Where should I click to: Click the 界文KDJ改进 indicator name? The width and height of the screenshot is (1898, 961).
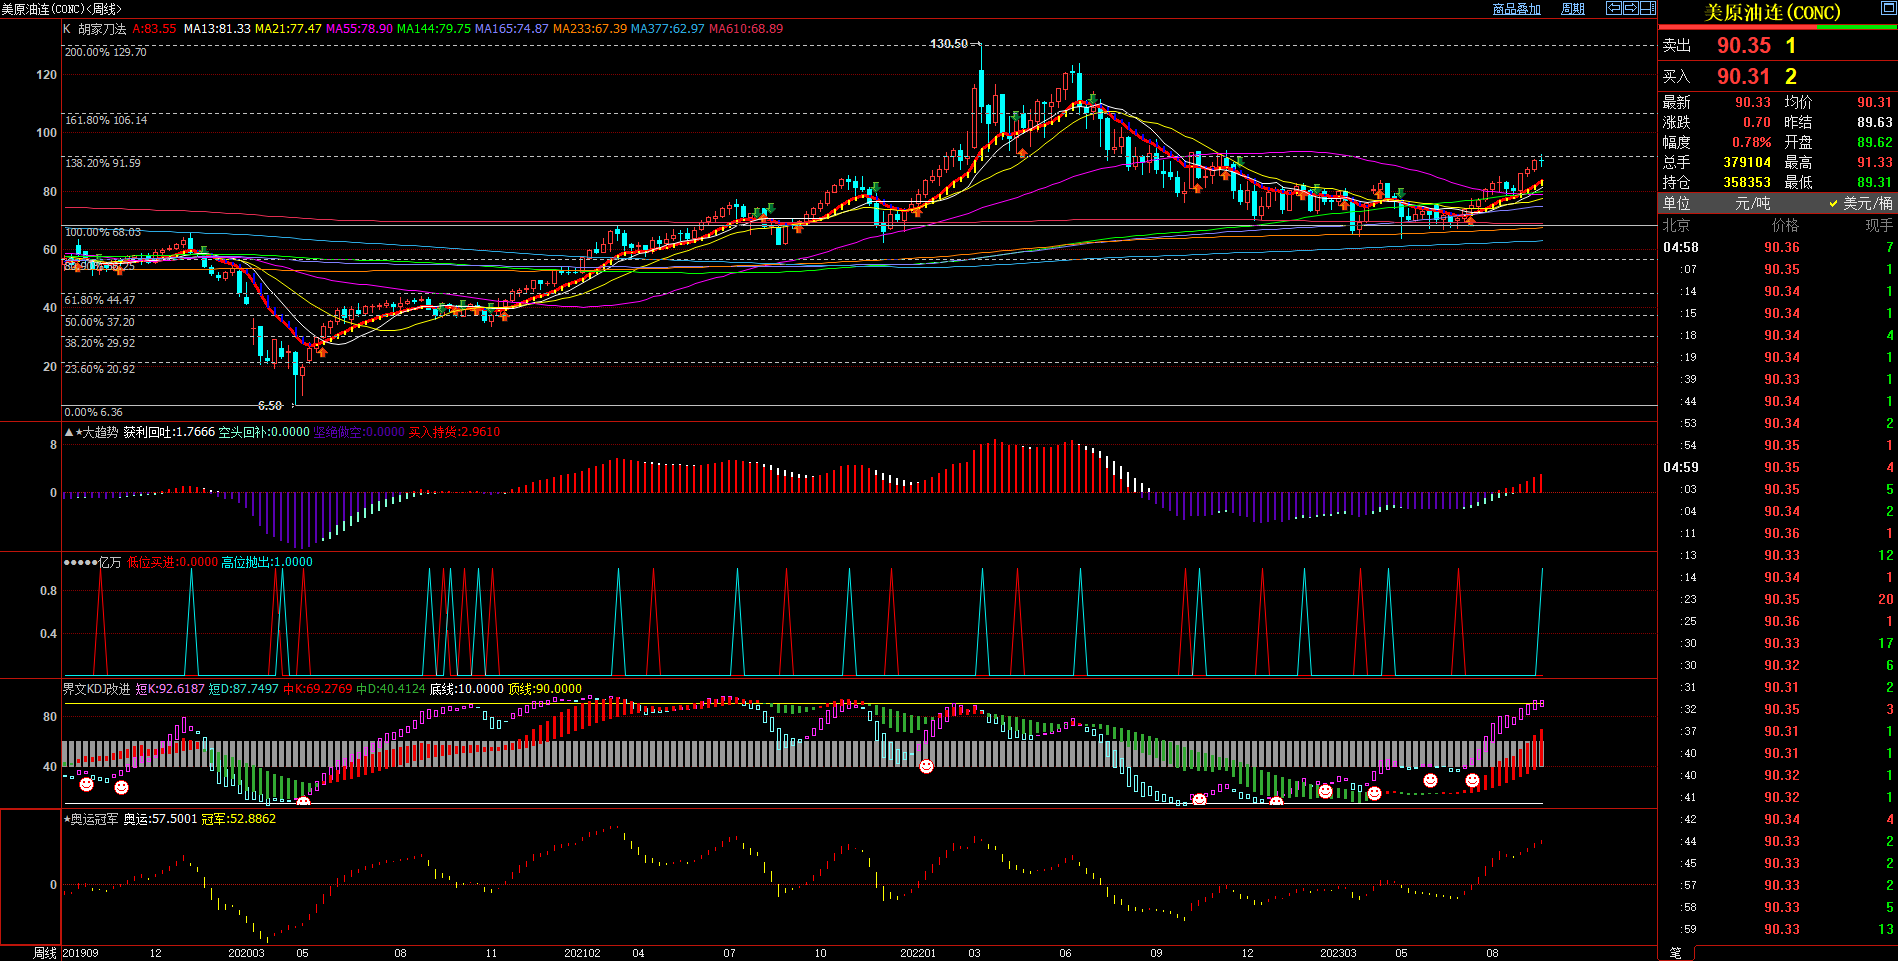pyautogui.click(x=97, y=689)
